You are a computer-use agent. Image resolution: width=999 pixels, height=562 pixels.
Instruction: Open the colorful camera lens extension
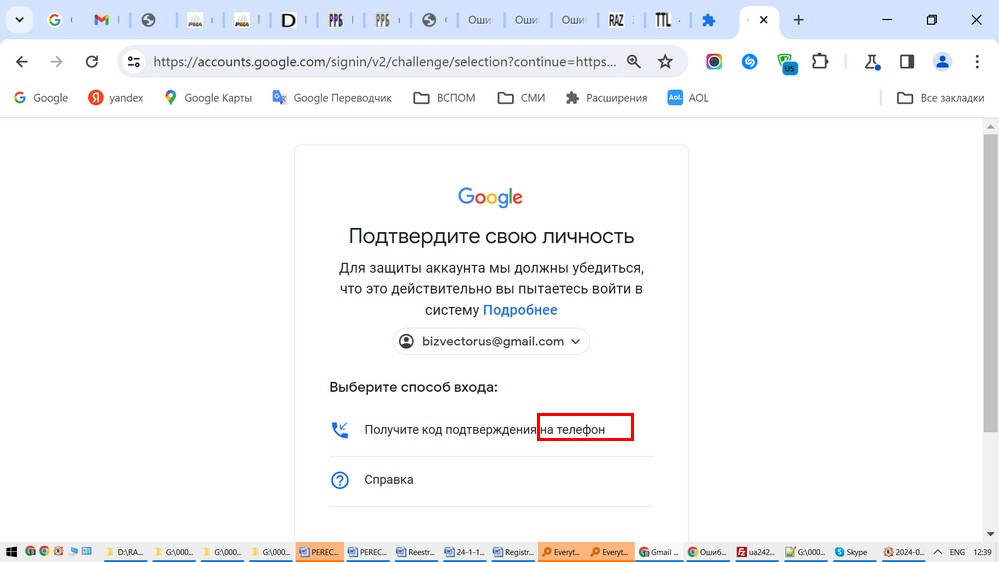[714, 62]
